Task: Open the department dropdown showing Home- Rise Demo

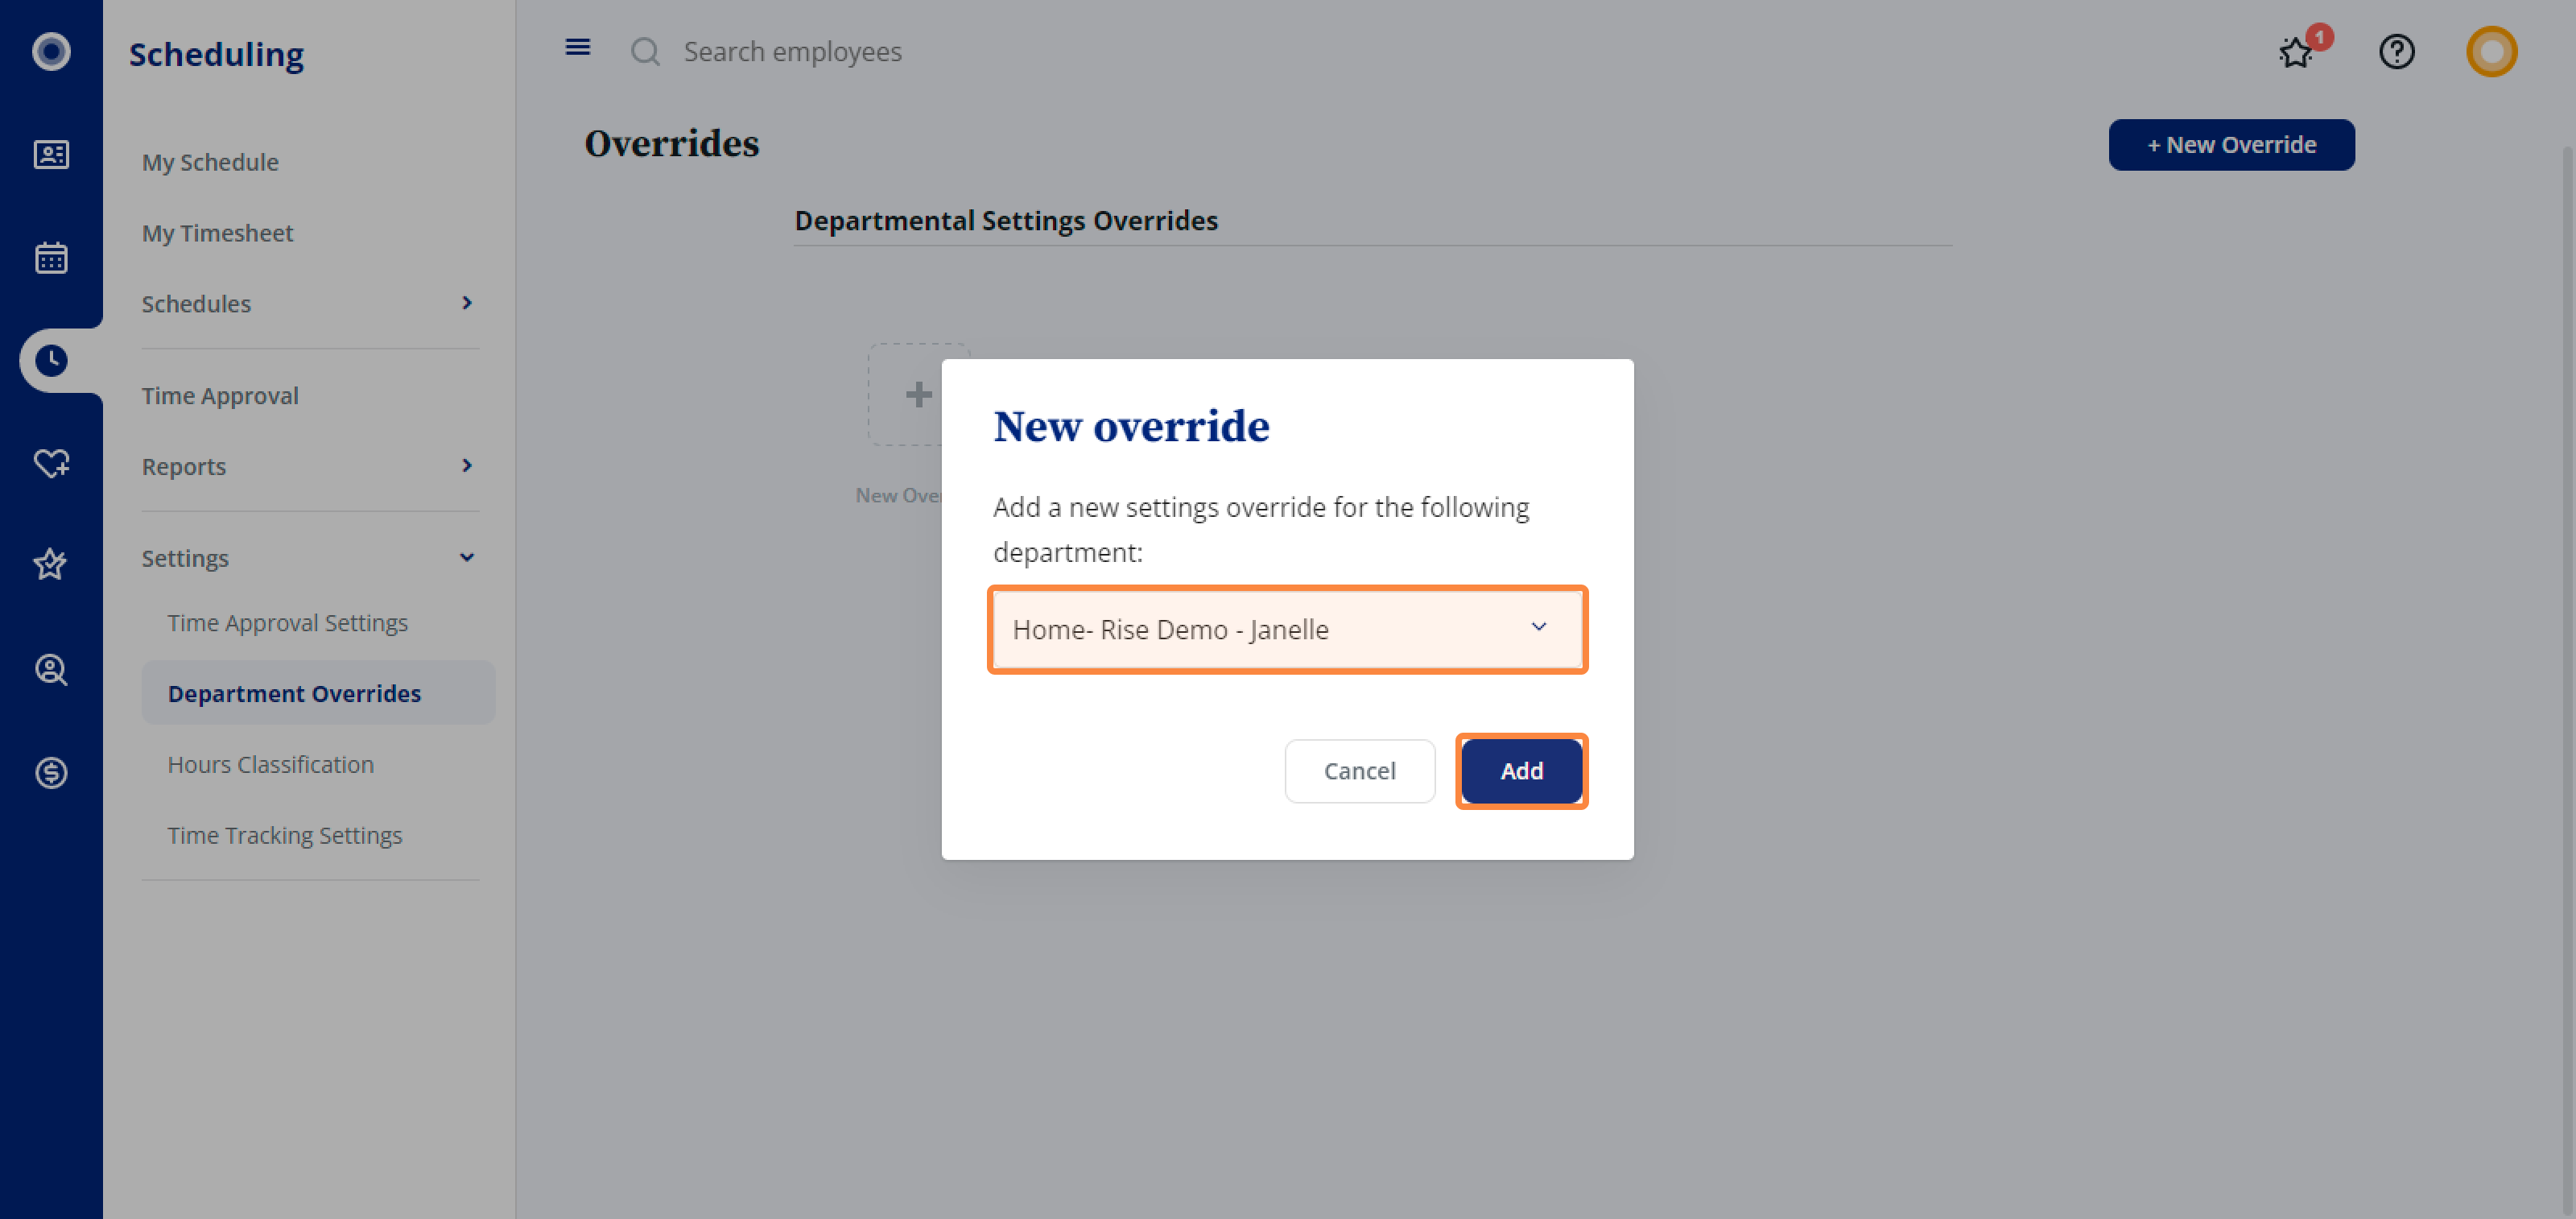Action: [x=1287, y=629]
